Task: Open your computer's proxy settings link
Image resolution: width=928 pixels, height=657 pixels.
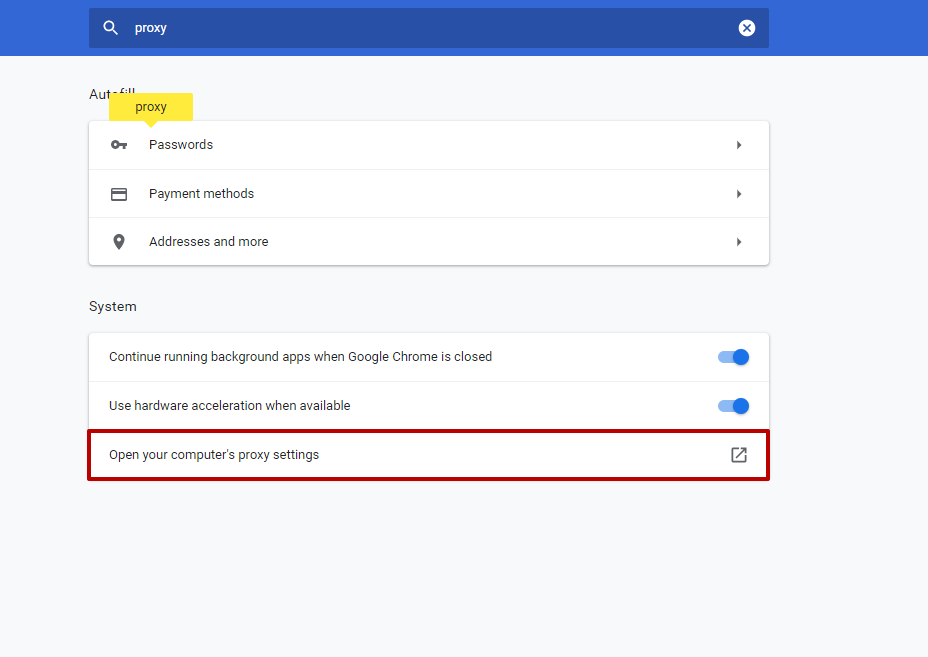Action: (214, 455)
